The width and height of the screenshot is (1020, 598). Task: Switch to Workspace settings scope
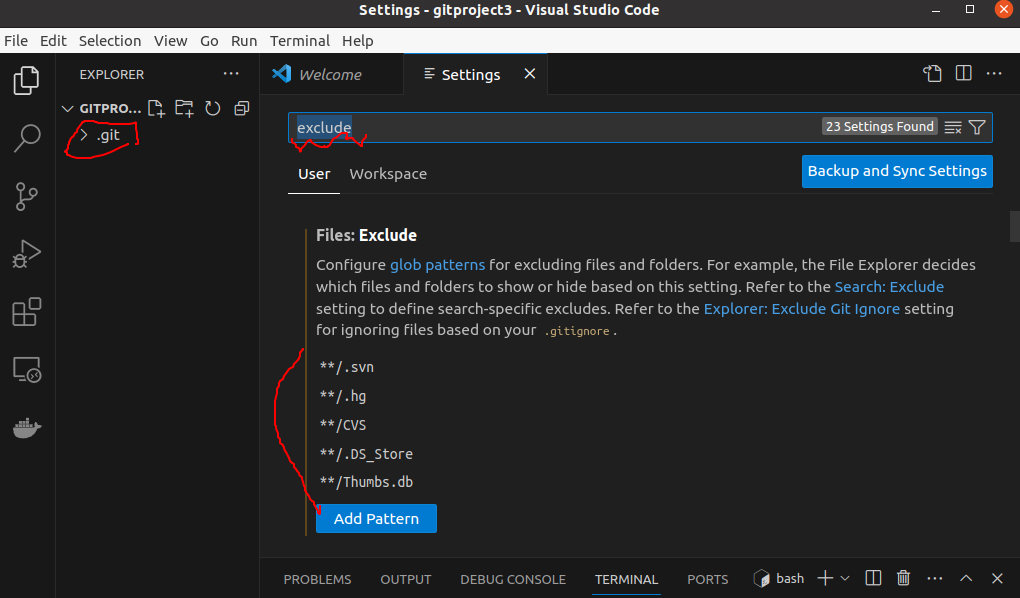pyautogui.click(x=388, y=174)
